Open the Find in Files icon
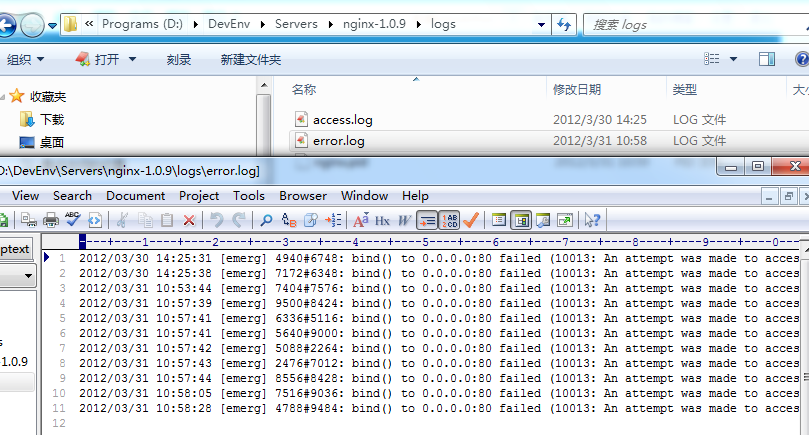Viewport: 809px width, 435px height. coord(311,220)
